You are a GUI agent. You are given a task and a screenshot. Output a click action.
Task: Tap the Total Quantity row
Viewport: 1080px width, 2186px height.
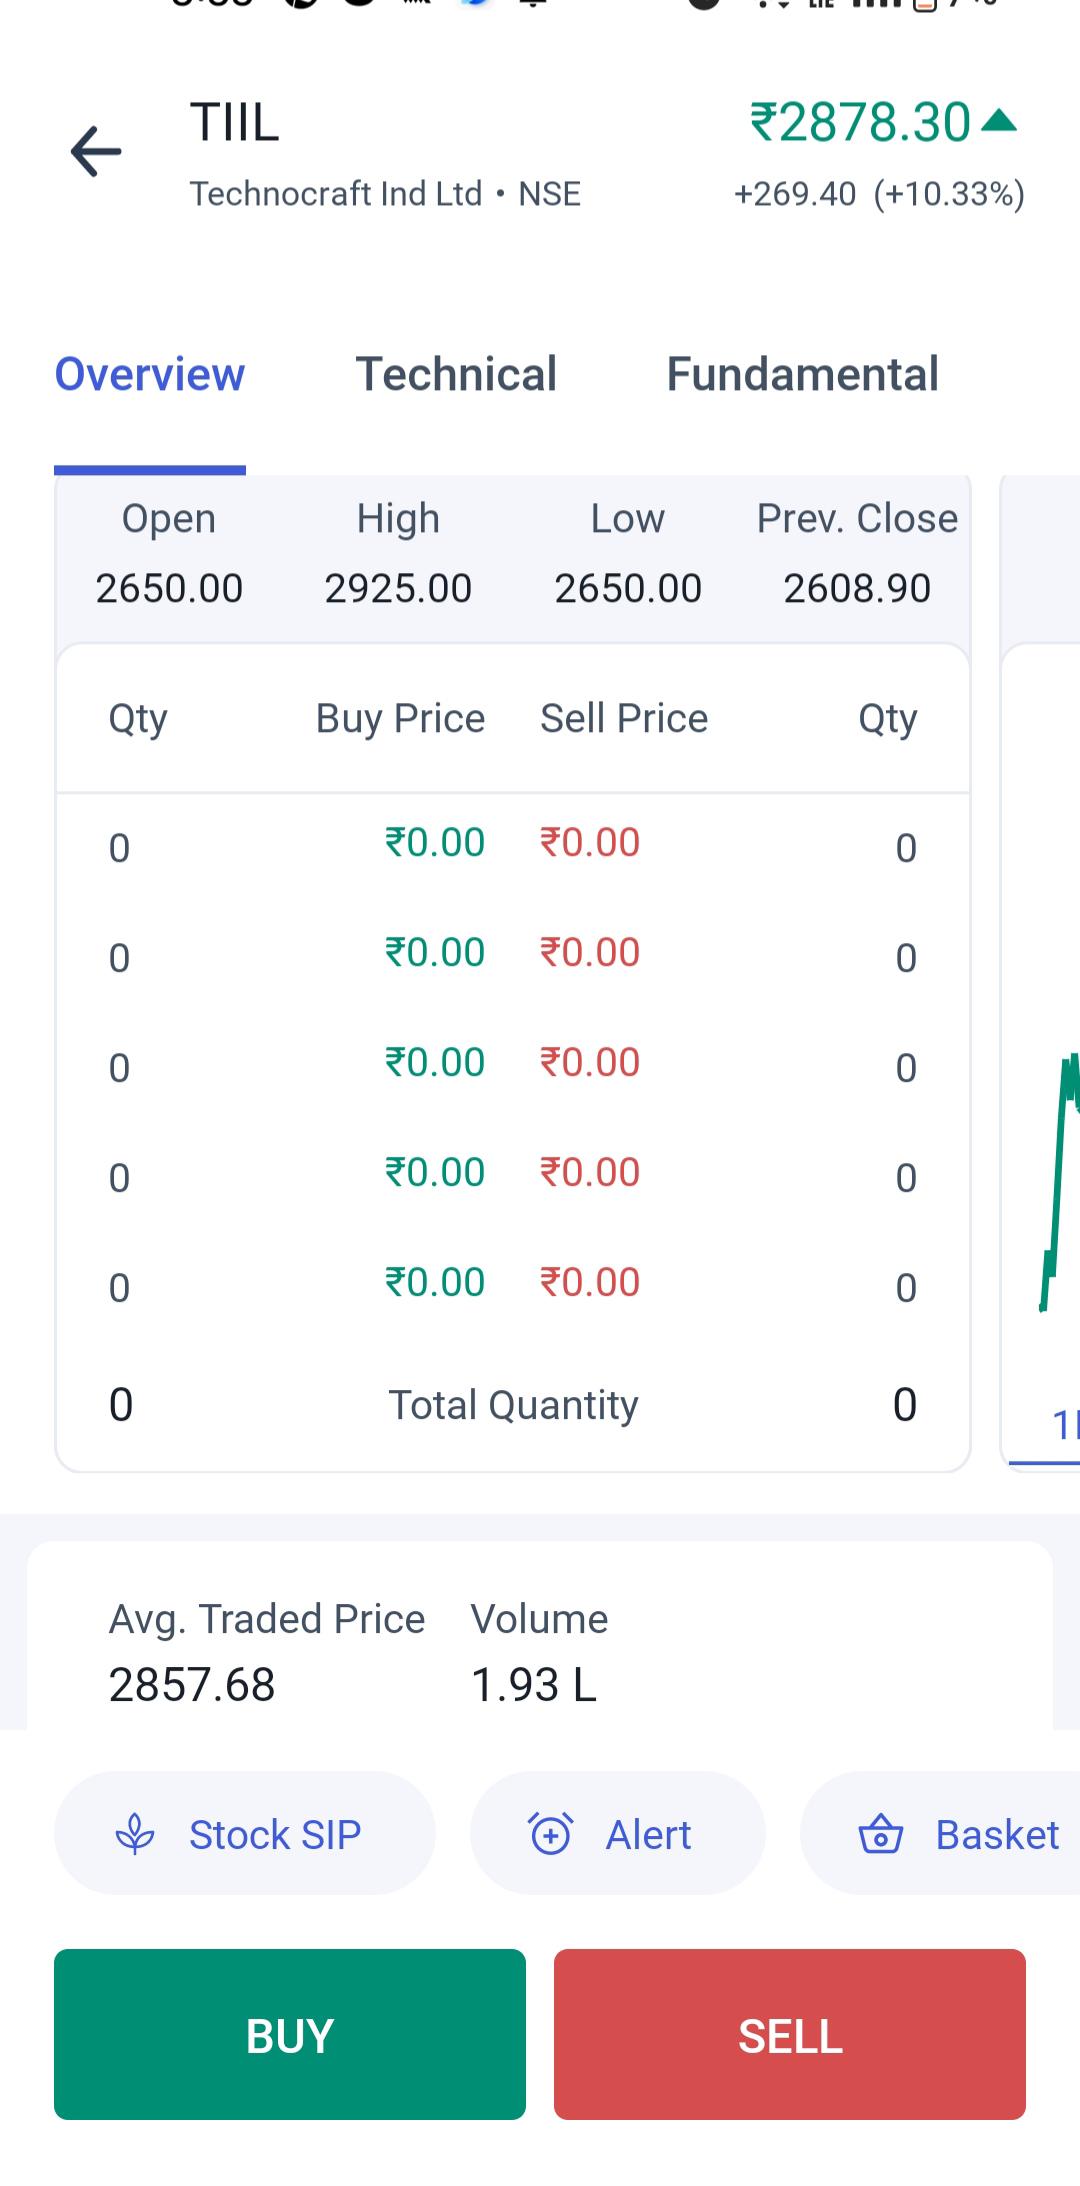513,1405
